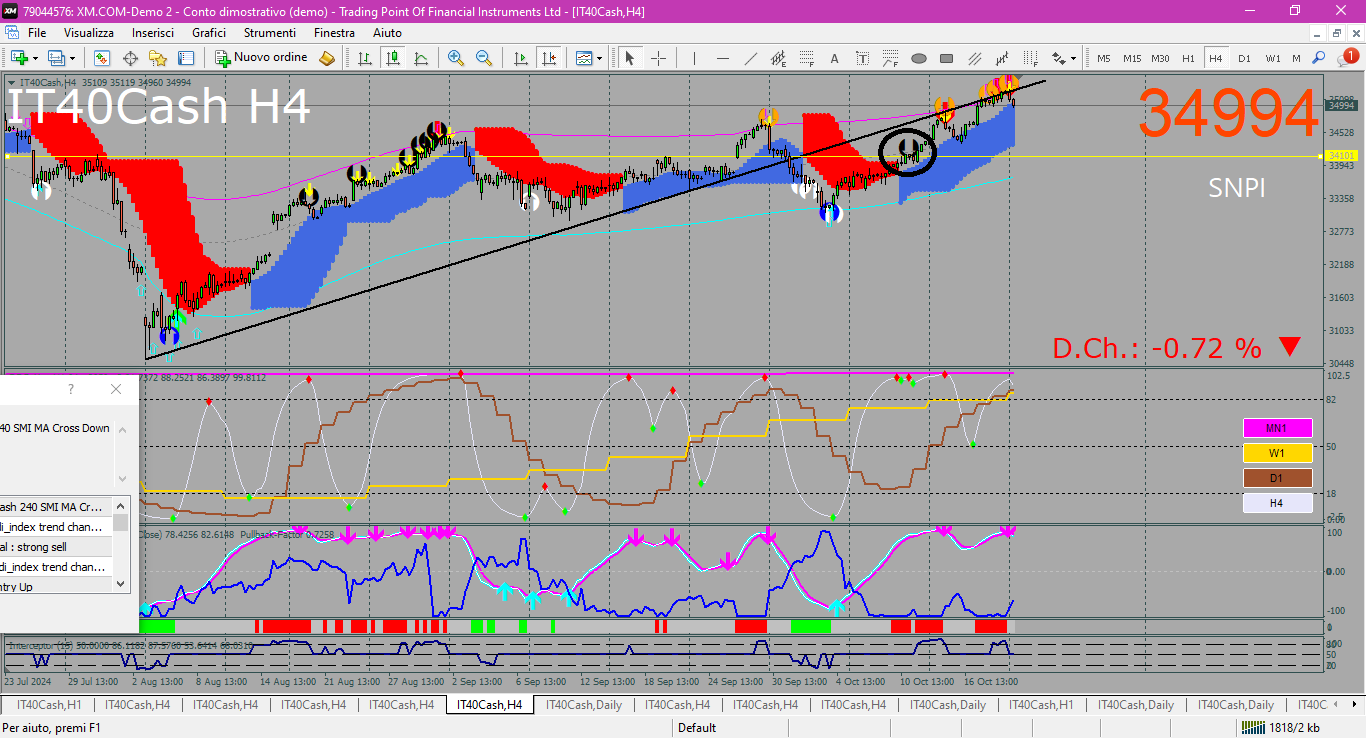1366x738 pixels.
Task: Switch to M30 timeframe
Action: tap(1160, 58)
